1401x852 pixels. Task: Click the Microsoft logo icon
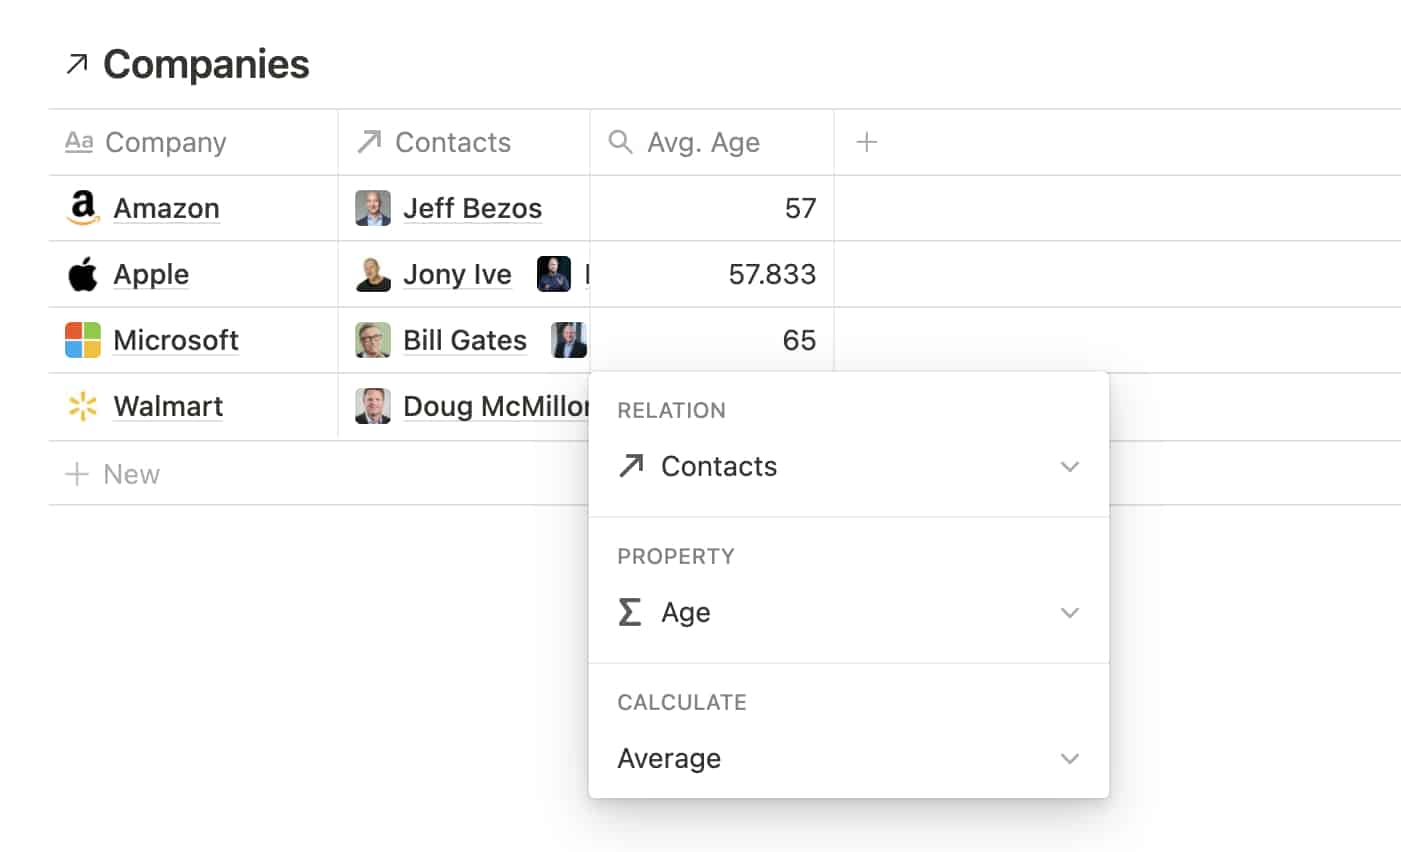click(83, 340)
